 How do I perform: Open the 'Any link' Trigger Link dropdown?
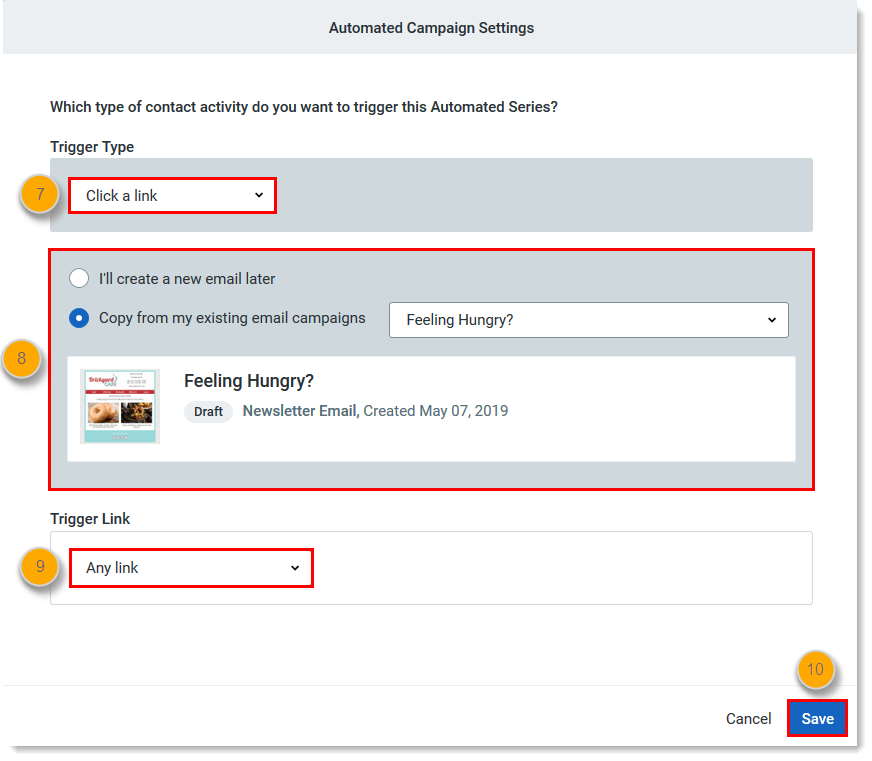tap(190, 567)
